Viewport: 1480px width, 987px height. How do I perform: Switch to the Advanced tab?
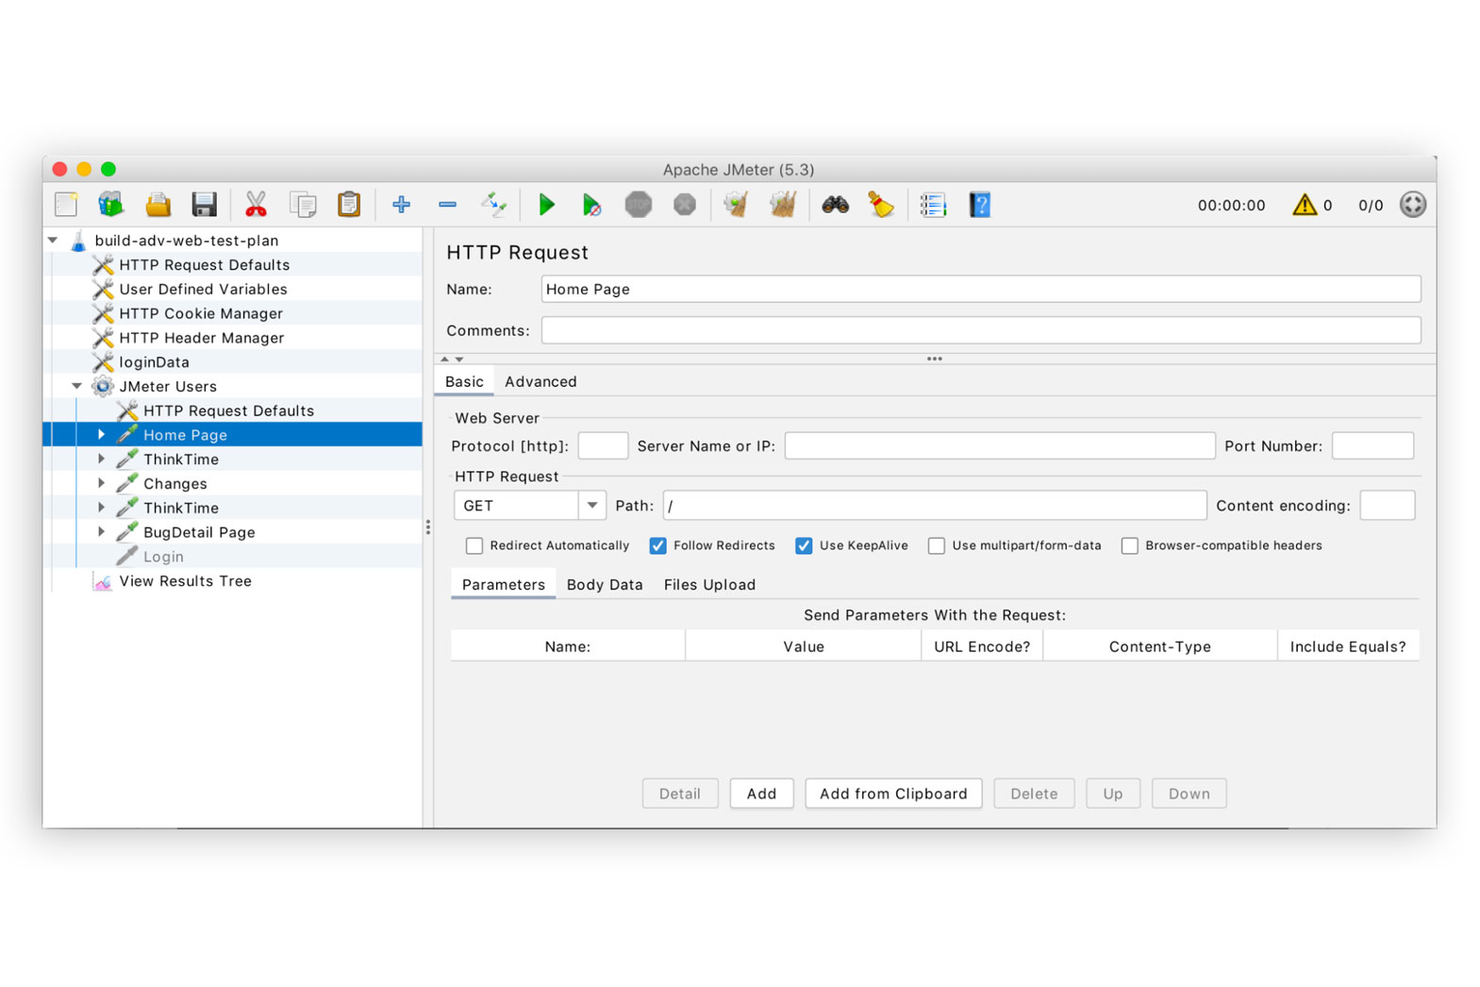(540, 381)
